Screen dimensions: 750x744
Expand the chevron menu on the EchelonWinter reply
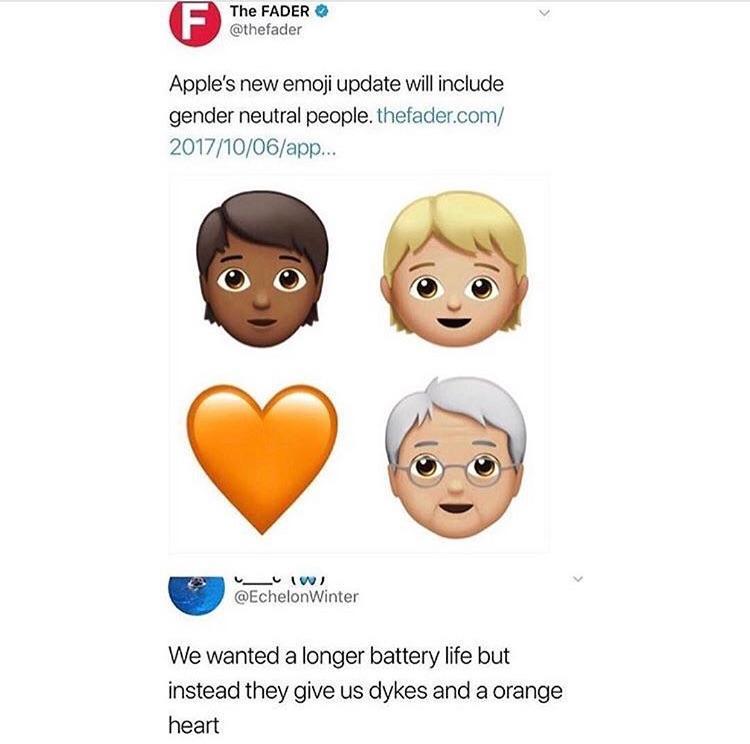[578, 579]
